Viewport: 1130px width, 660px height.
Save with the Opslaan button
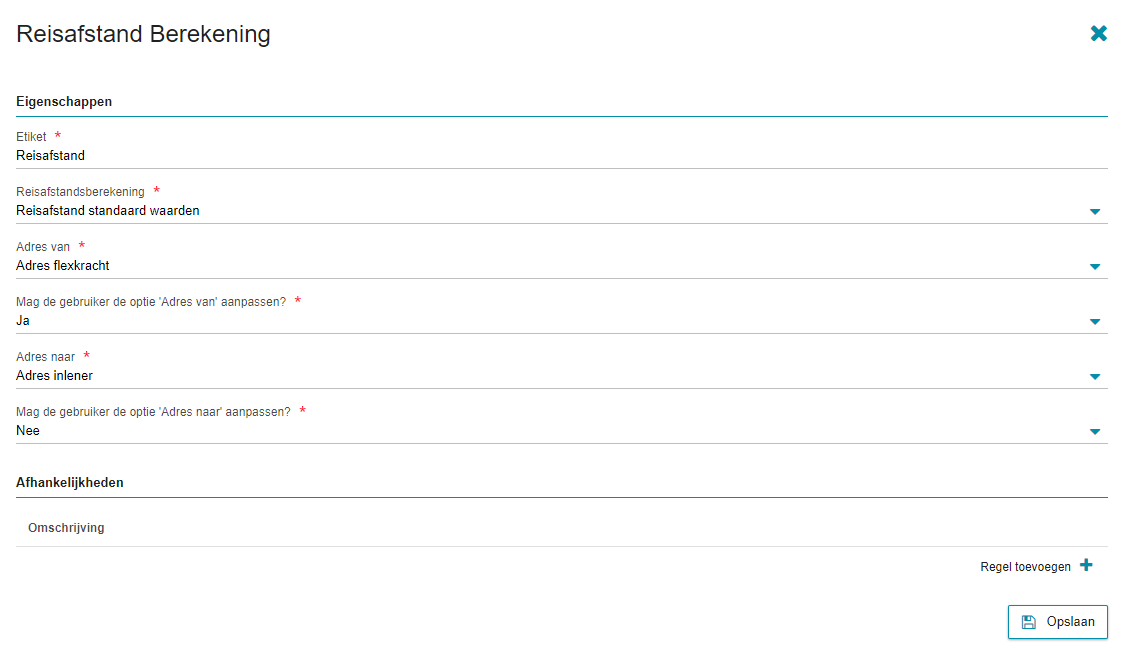click(x=1057, y=622)
